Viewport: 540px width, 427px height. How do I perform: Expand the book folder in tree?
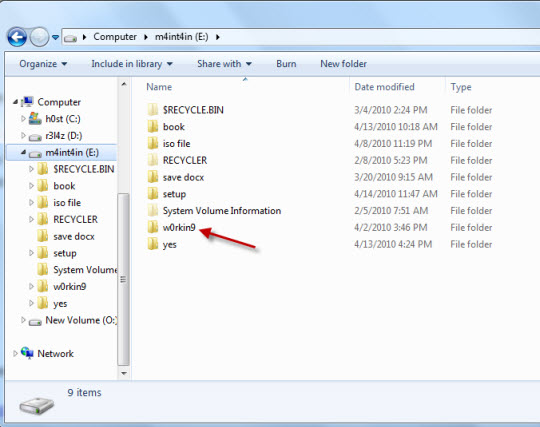[31, 186]
